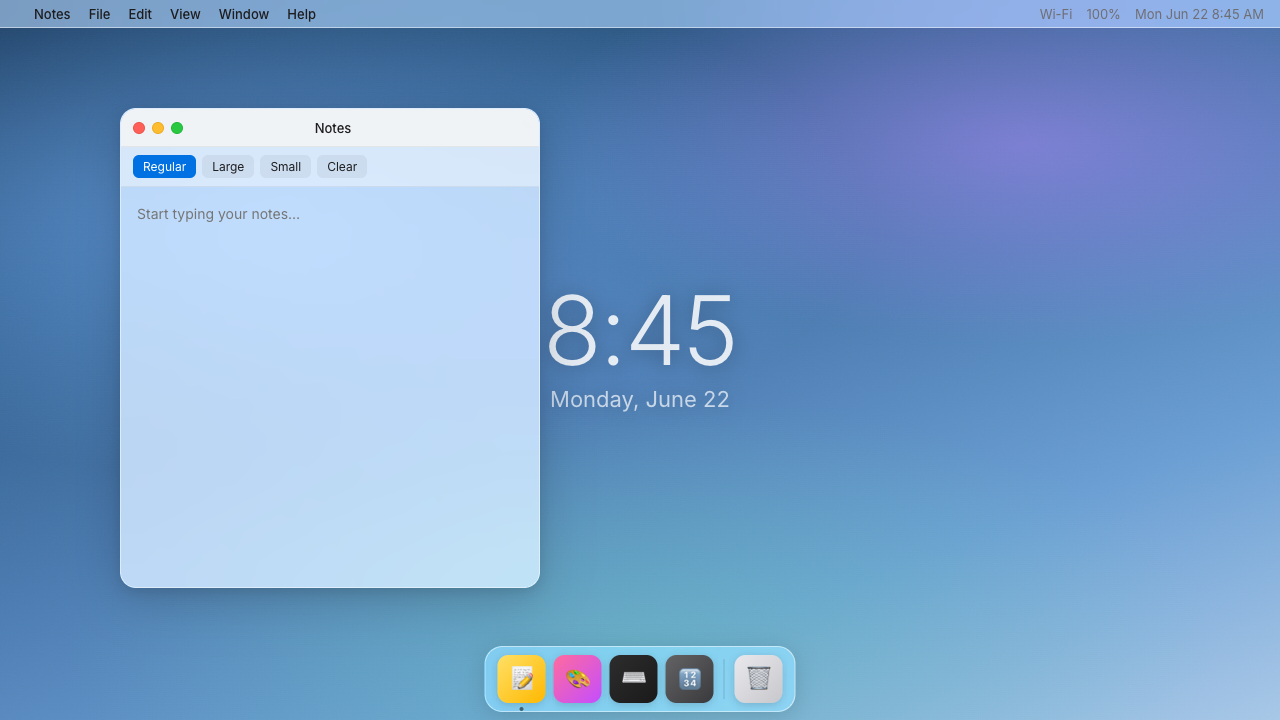Switch note text to Large

click(228, 167)
